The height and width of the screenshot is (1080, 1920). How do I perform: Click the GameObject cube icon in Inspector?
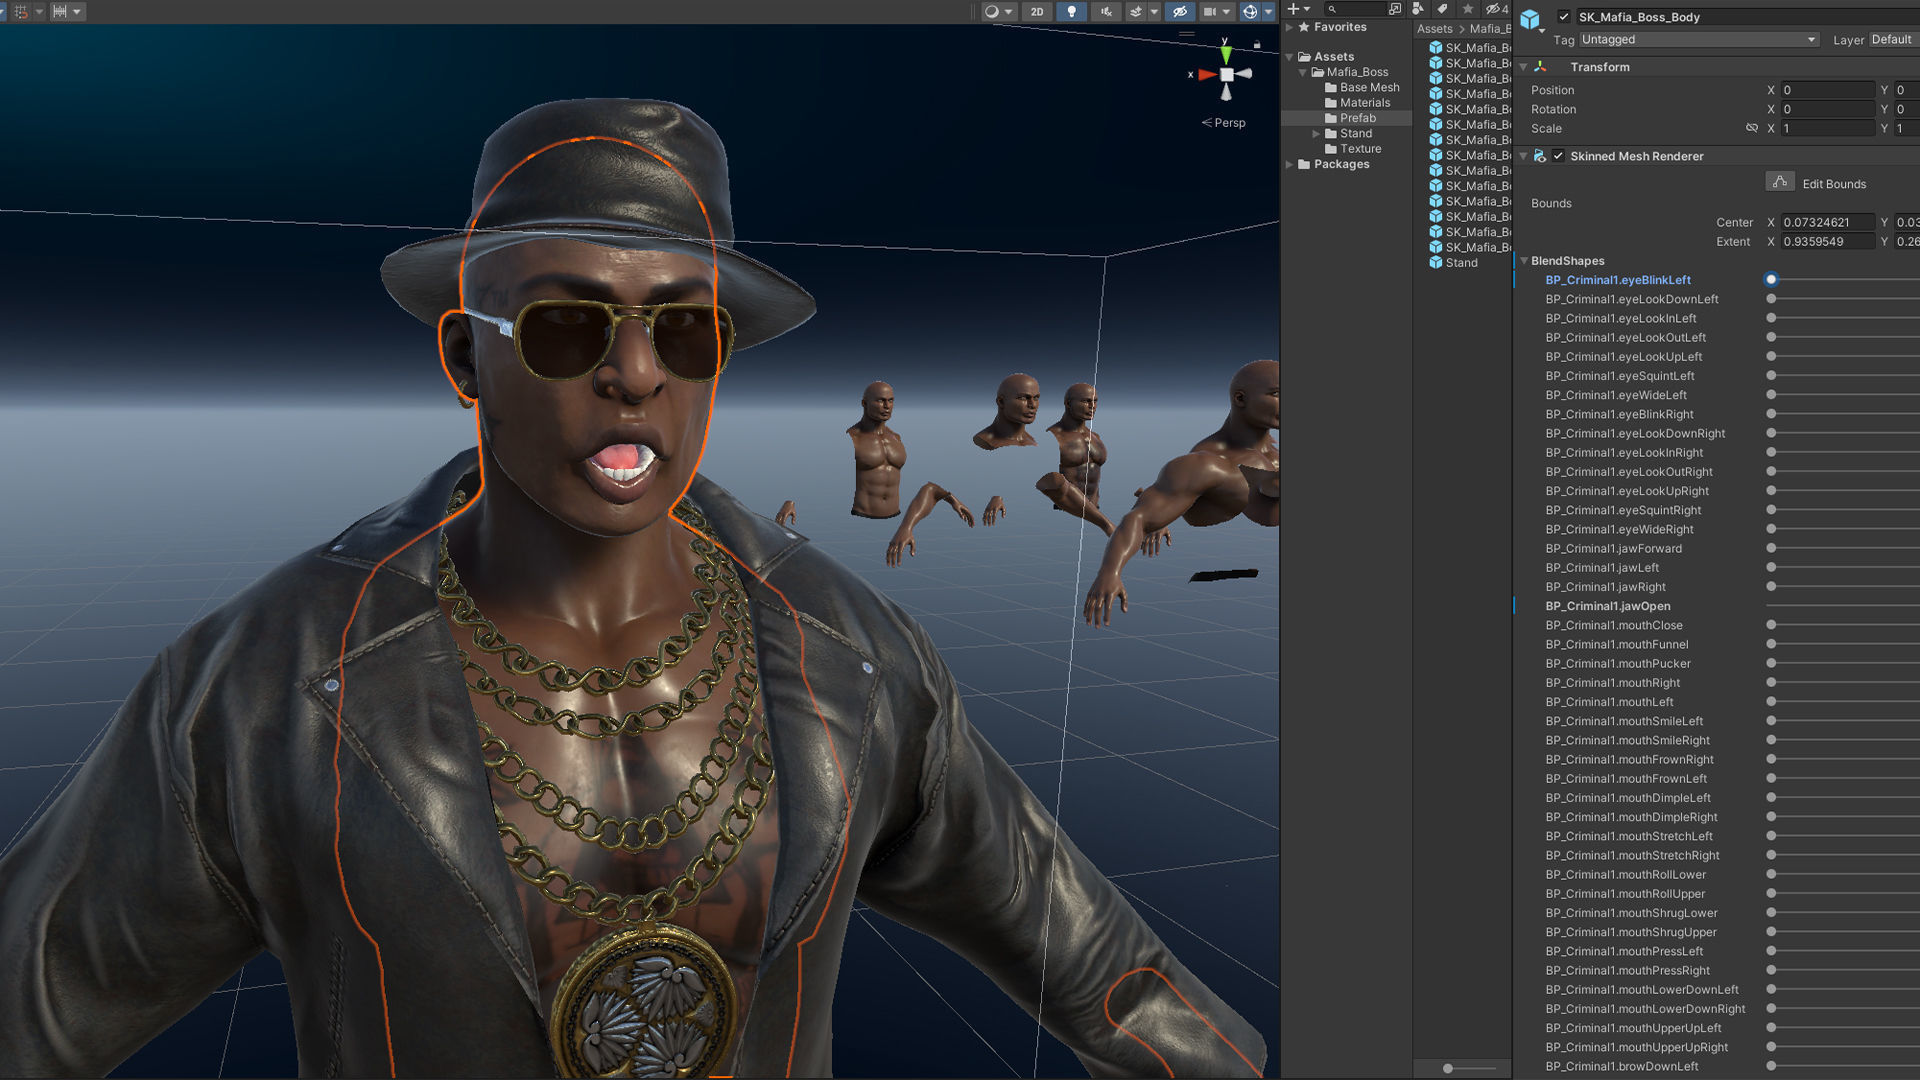1530,19
